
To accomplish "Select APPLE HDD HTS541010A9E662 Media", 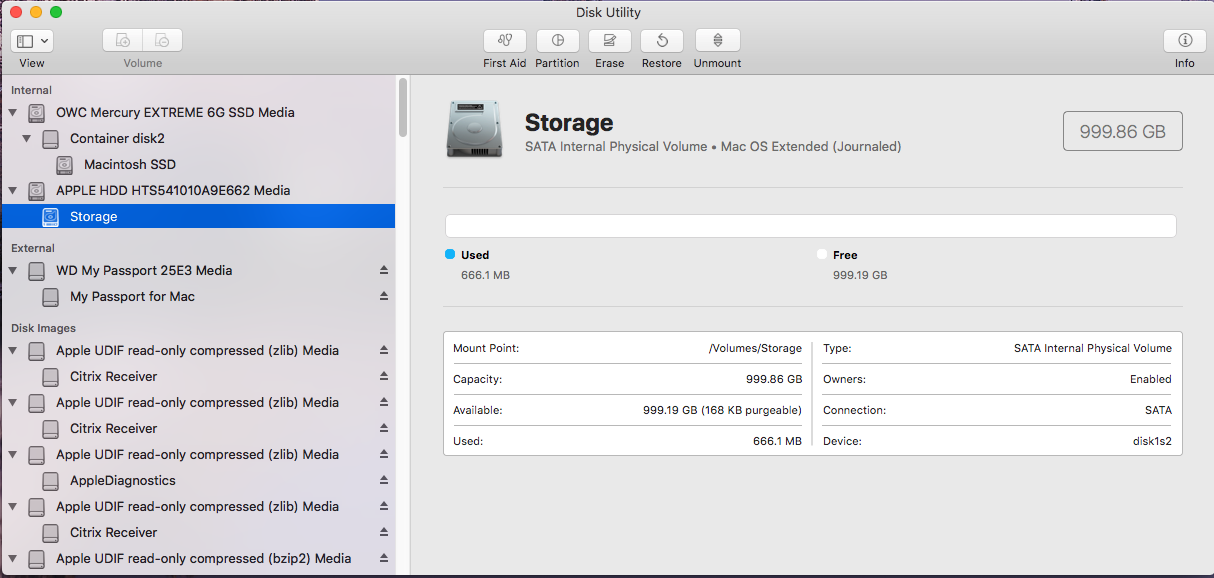I will (x=173, y=191).
